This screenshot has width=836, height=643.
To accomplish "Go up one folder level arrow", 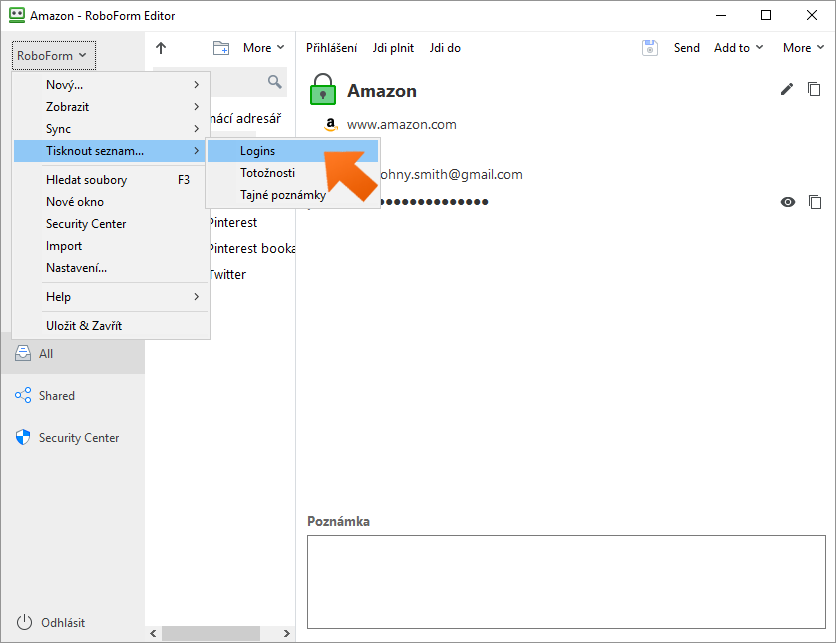I will click(x=161, y=48).
